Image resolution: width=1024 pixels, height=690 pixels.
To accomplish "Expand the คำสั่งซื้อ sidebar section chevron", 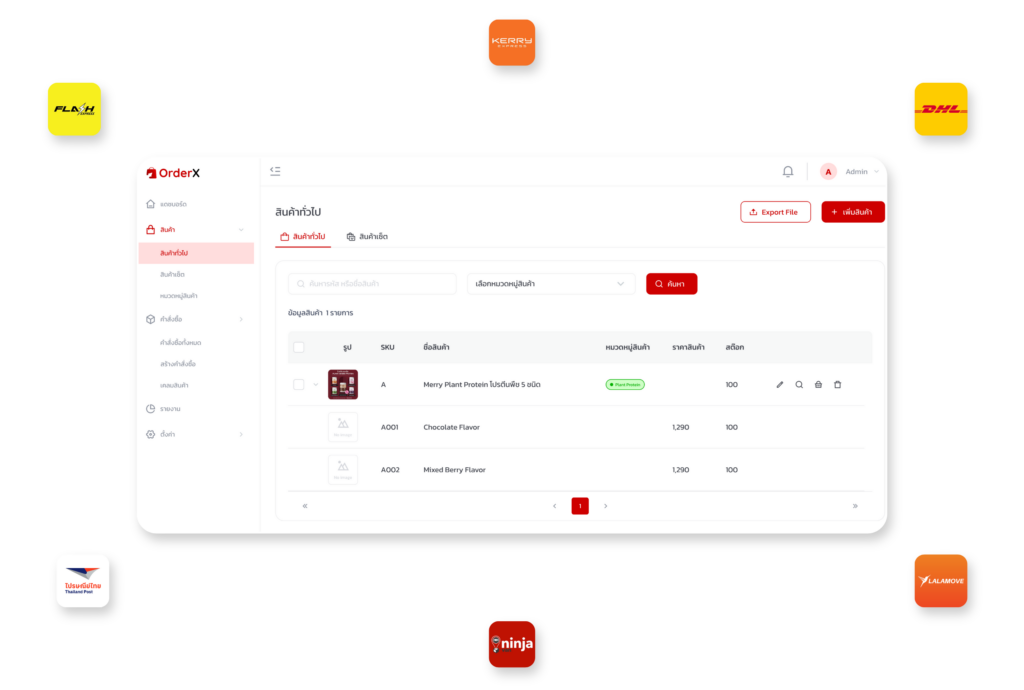I will pos(241,319).
